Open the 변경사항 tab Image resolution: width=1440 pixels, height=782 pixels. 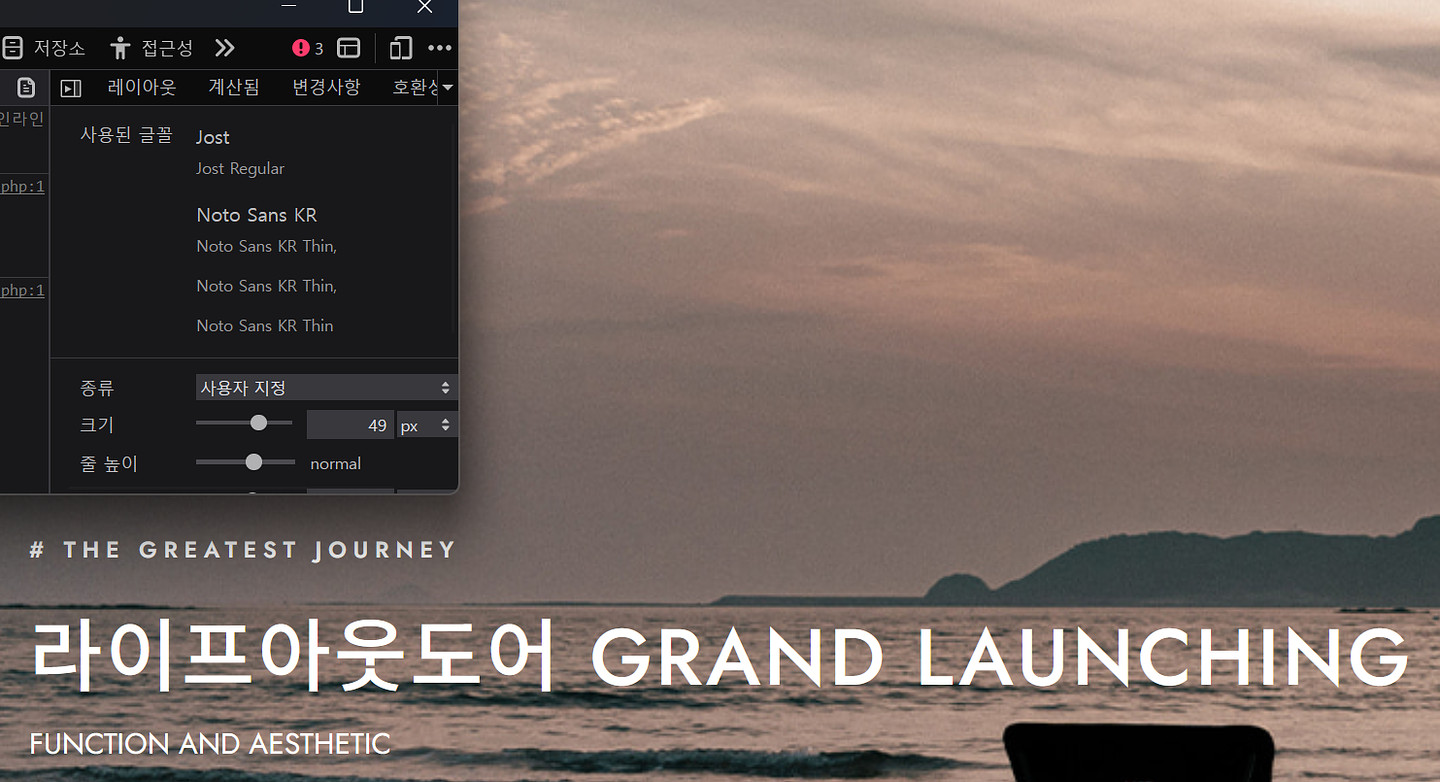click(x=326, y=88)
